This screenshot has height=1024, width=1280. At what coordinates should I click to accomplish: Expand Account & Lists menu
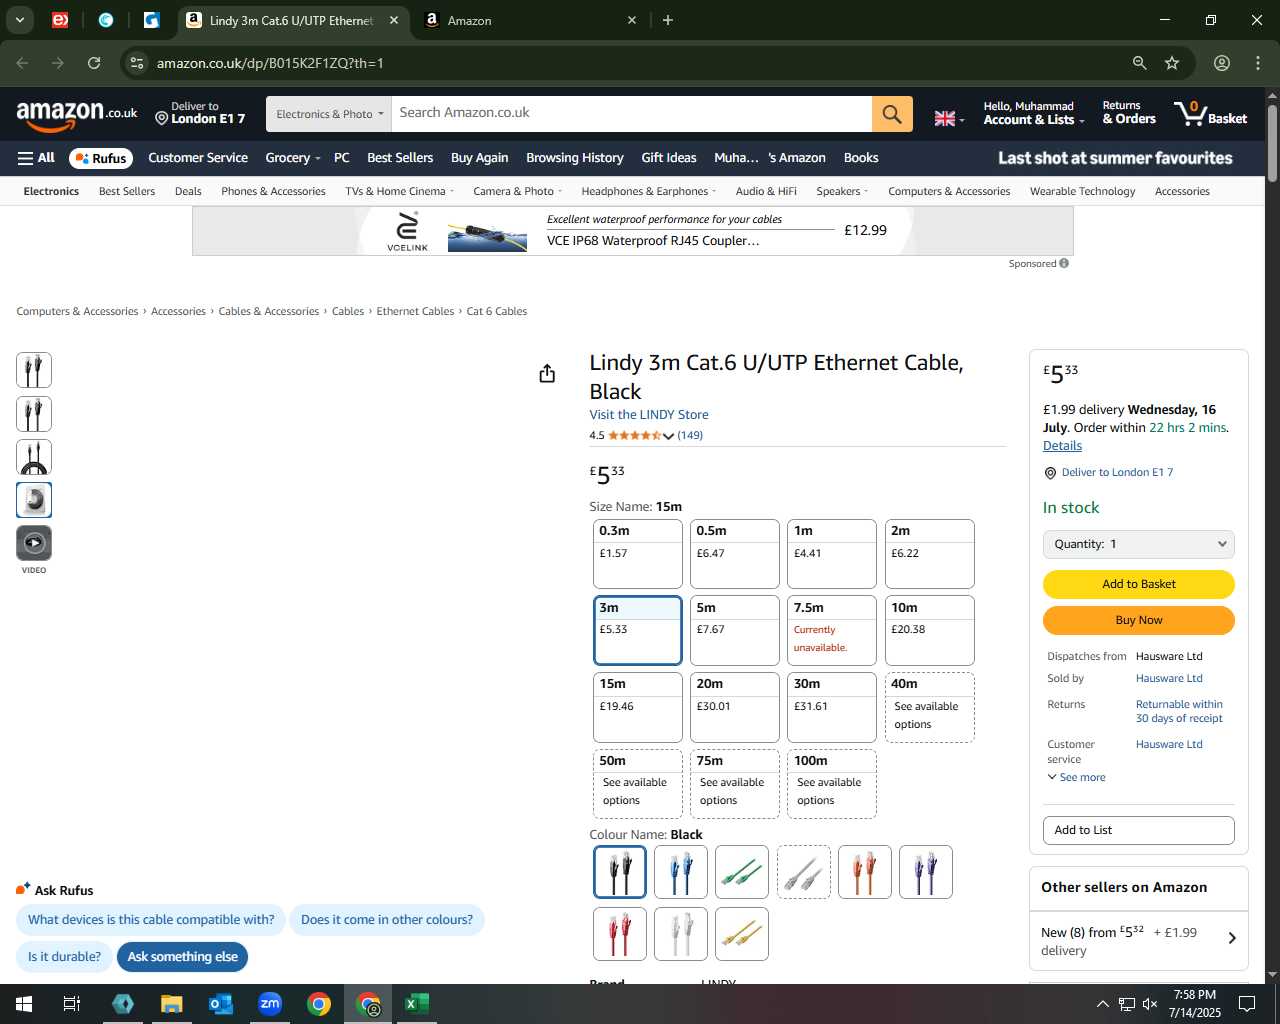coord(1034,113)
